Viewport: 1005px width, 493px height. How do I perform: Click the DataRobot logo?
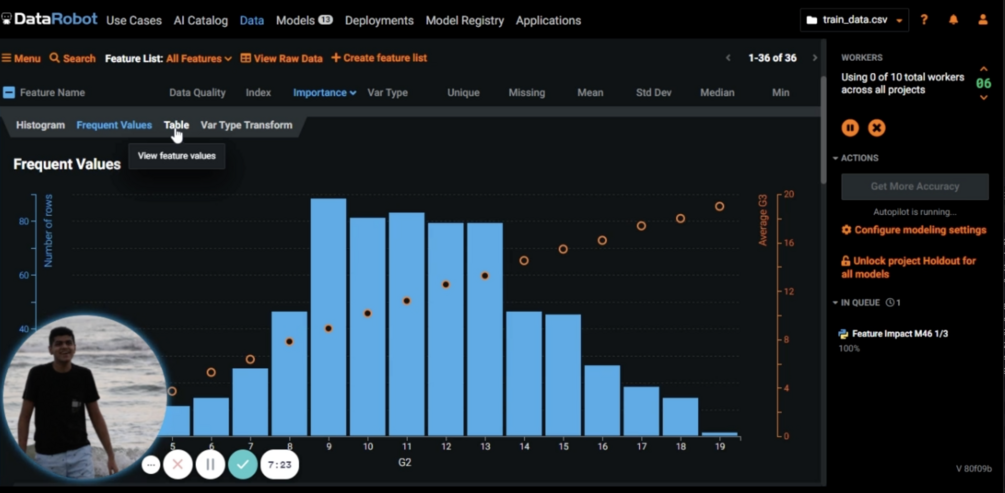(x=49, y=19)
